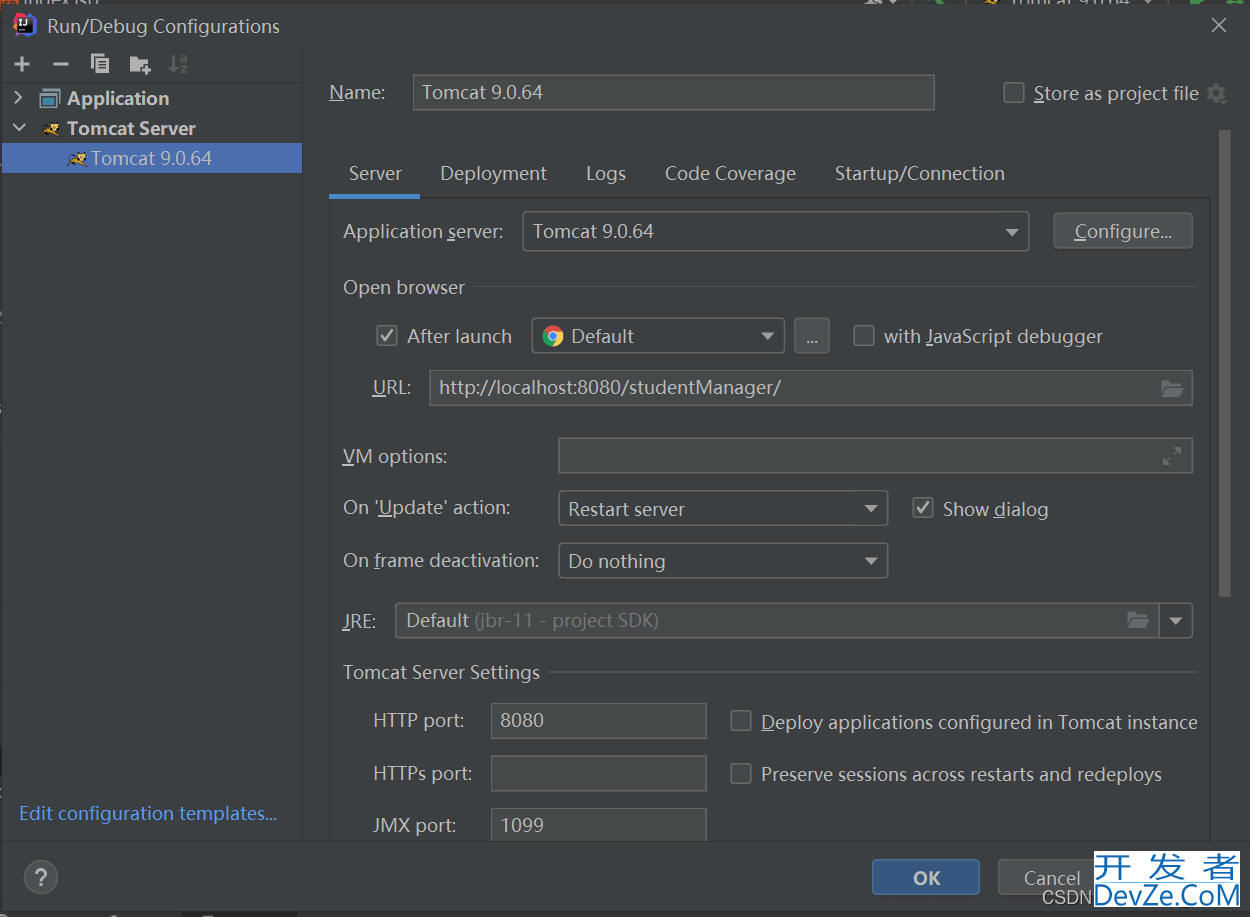Open Application server dropdown
This screenshot has height=917, width=1250.
[775, 231]
